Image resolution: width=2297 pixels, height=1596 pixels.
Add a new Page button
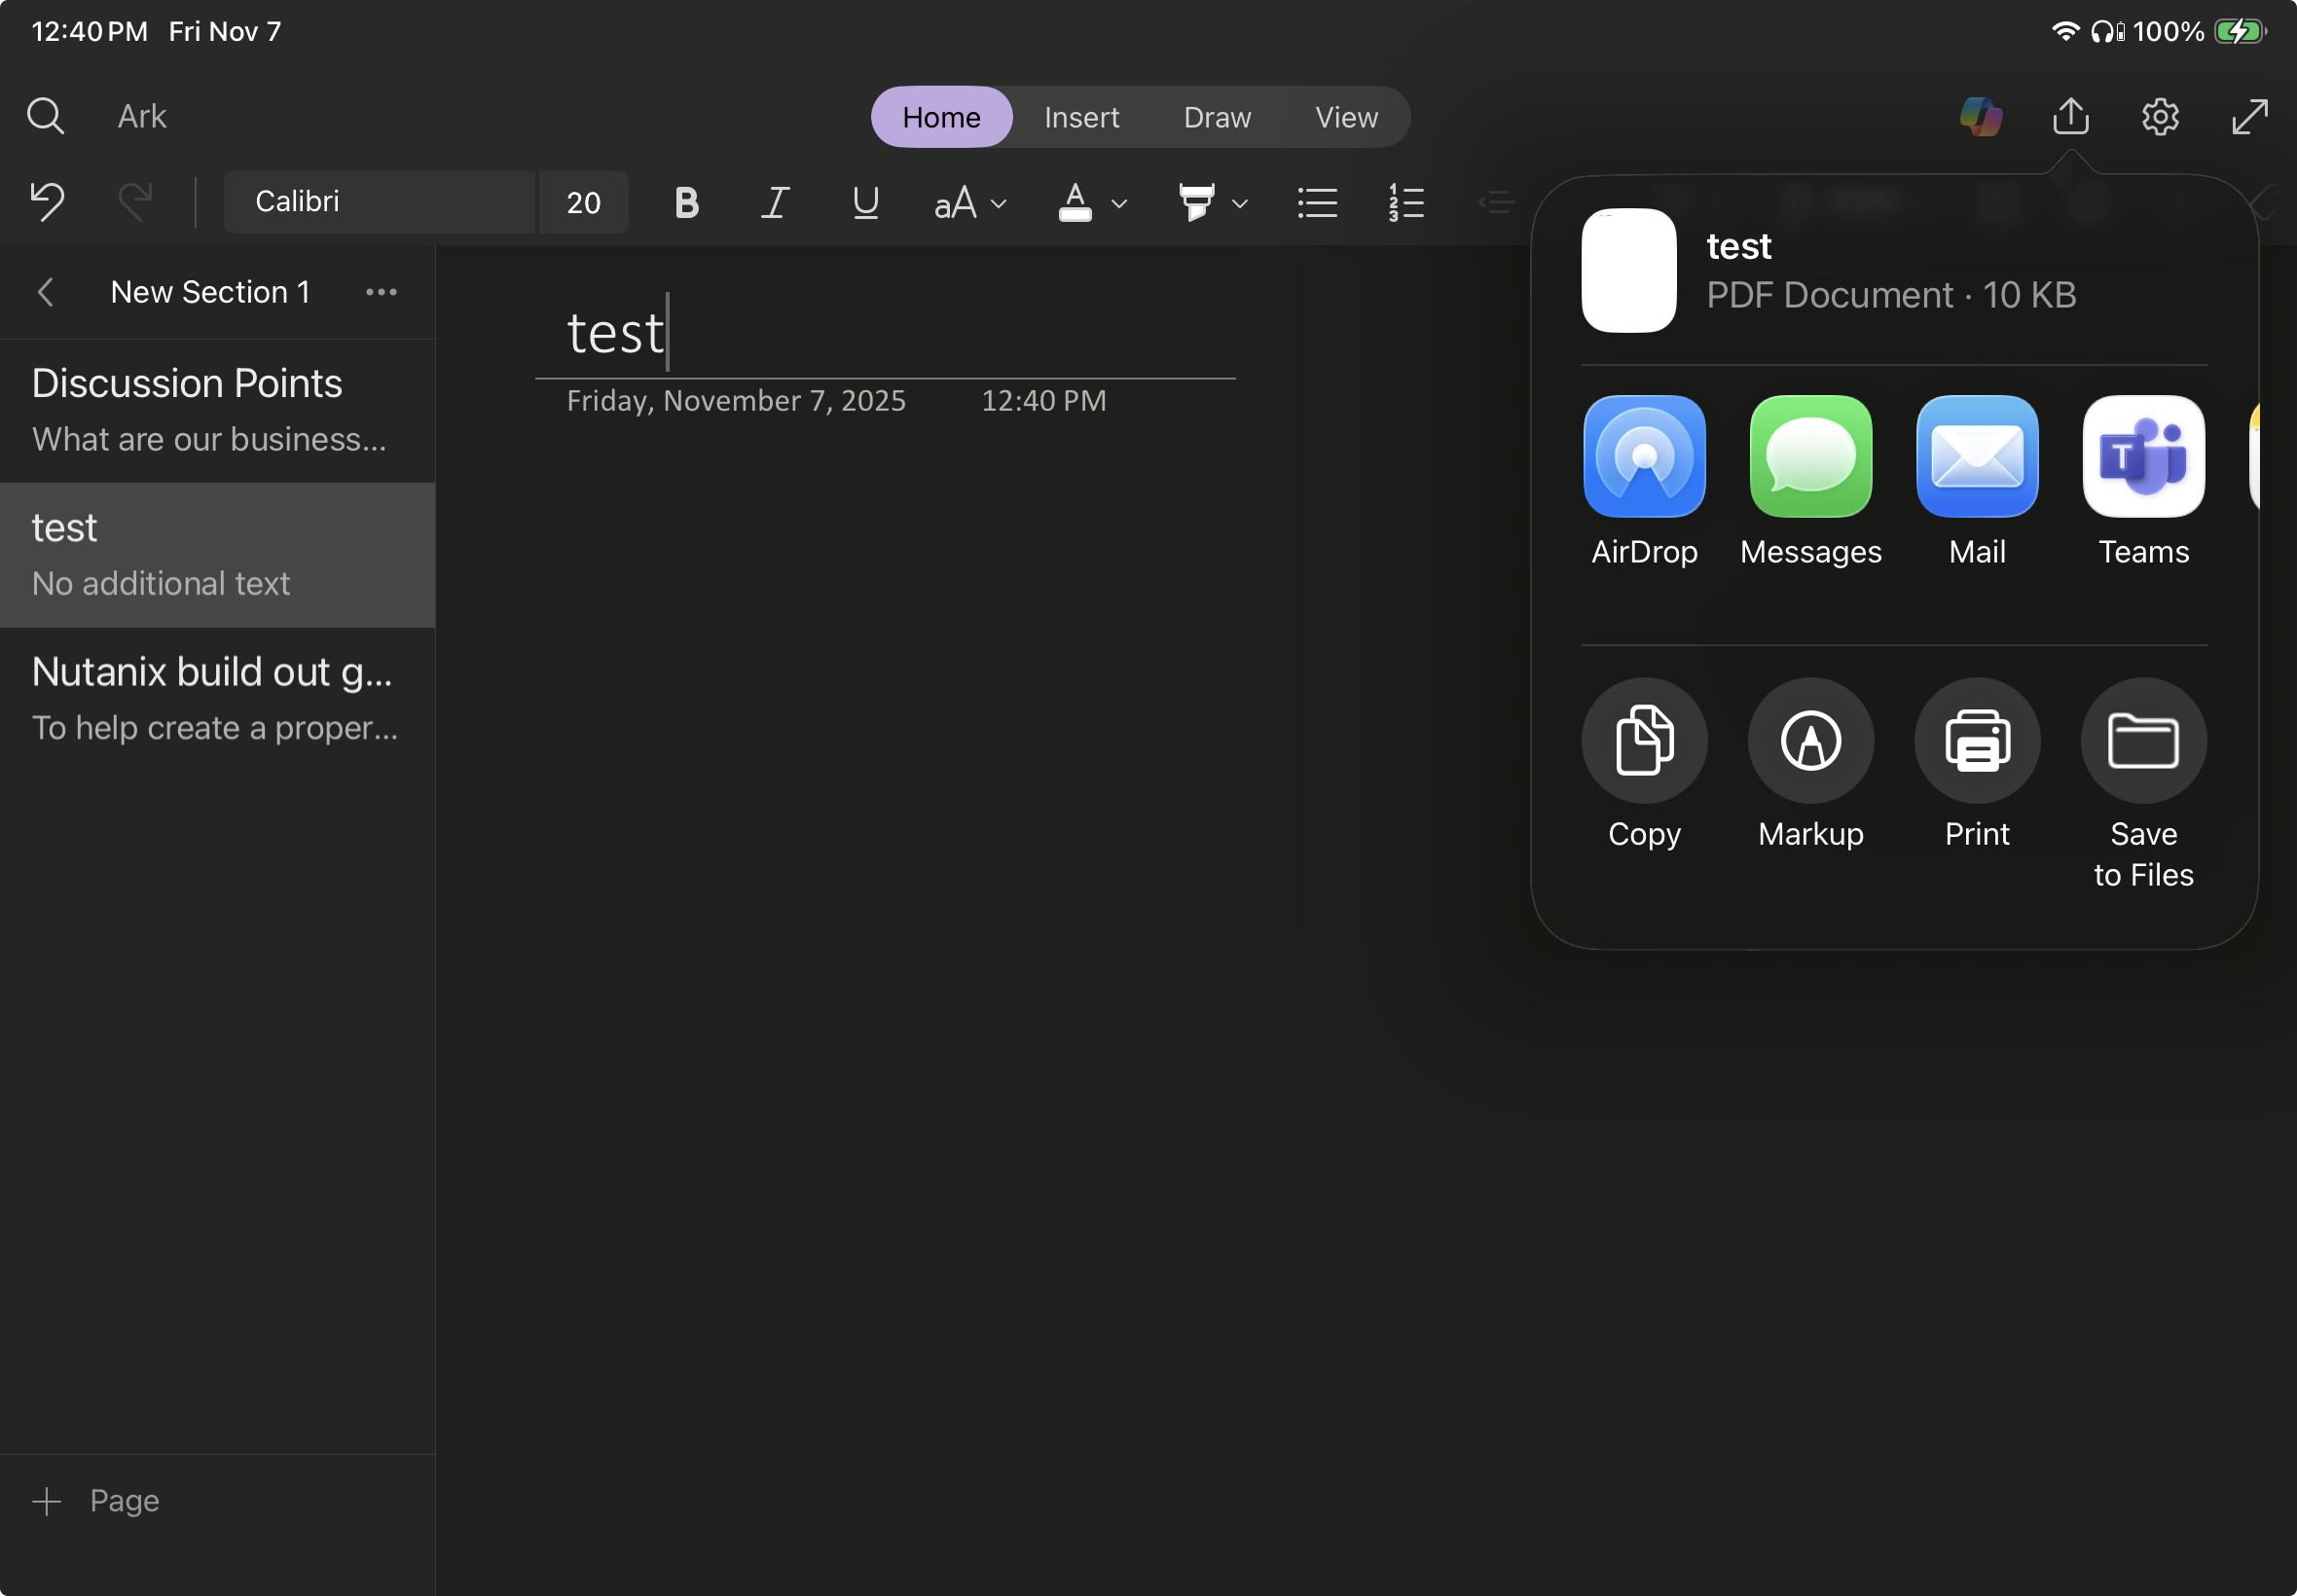[x=96, y=1500]
